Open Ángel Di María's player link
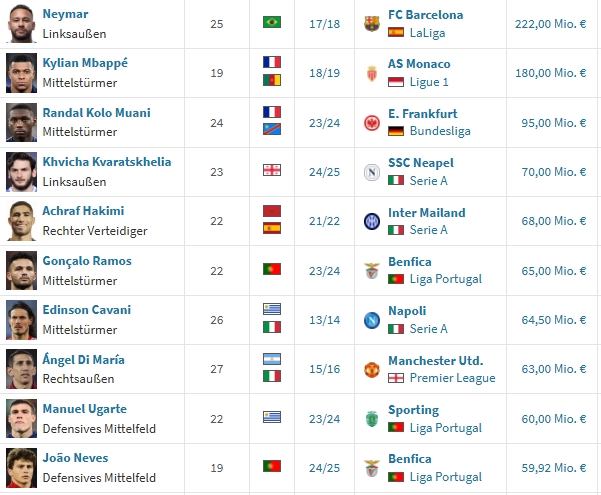Viewport: 601px width, 495px height. coord(83,359)
